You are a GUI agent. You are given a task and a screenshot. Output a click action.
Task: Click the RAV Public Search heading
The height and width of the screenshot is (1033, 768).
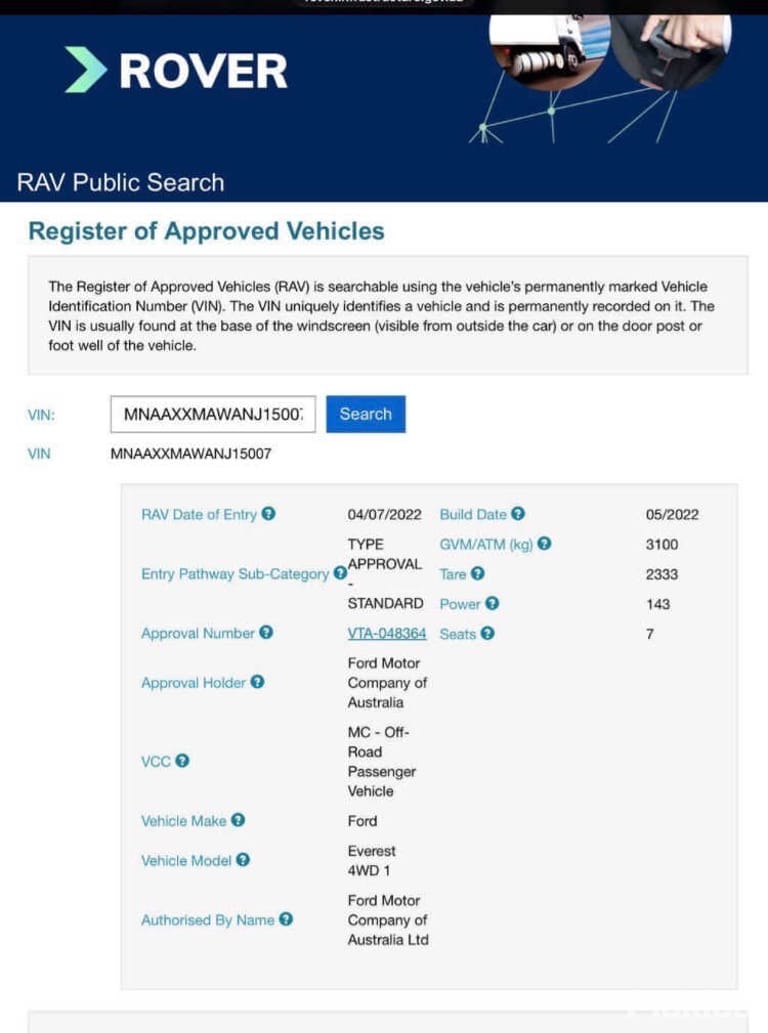pyautogui.click(x=121, y=182)
